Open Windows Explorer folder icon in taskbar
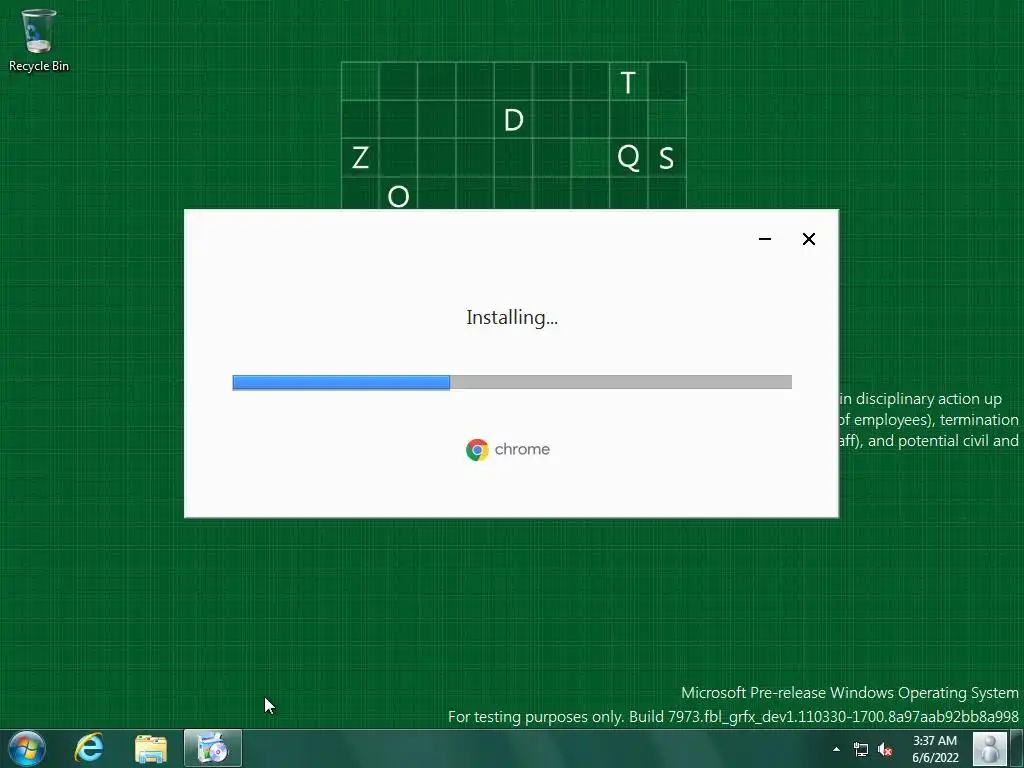The height and width of the screenshot is (768, 1024). 151,748
